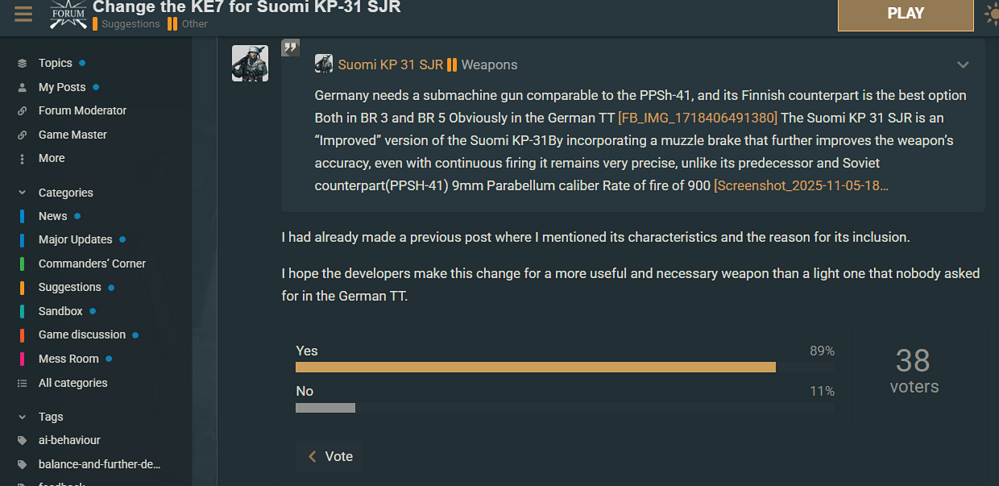
Task: Click the forum logo icon
Action: pyautogui.click(x=68, y=14)
